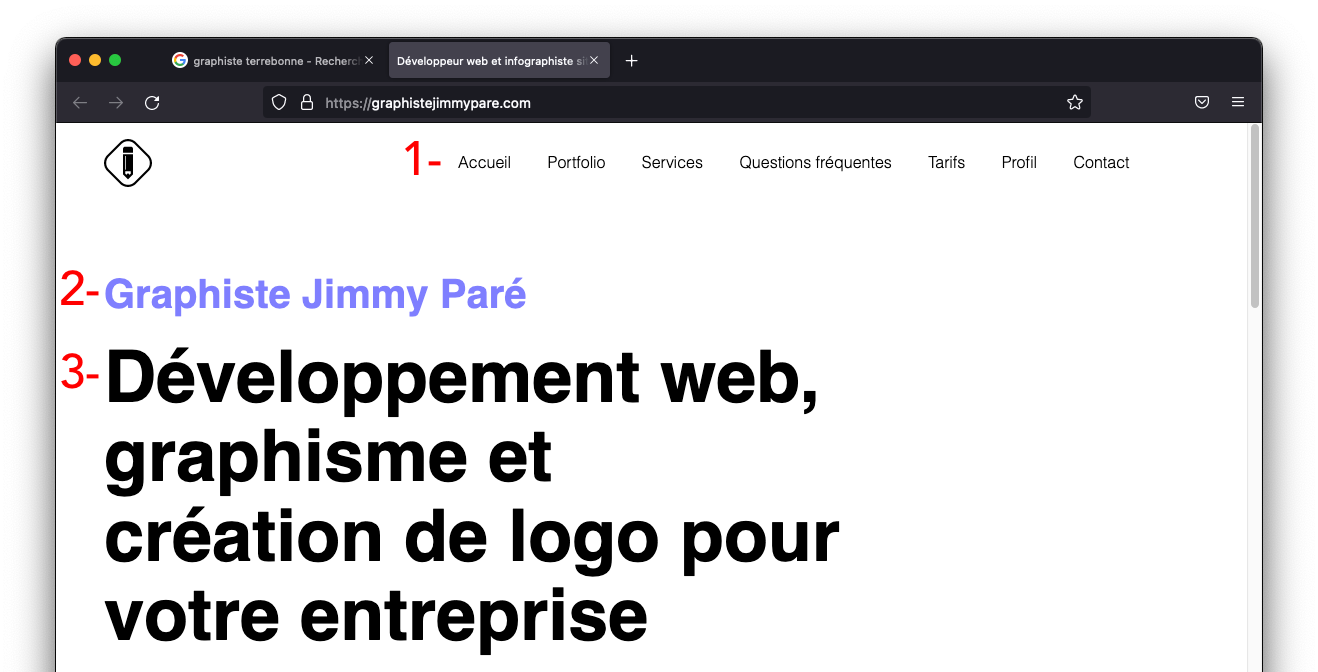Close the graphiste terrebonne tab

pyautogui.click(x=369, y=59)
